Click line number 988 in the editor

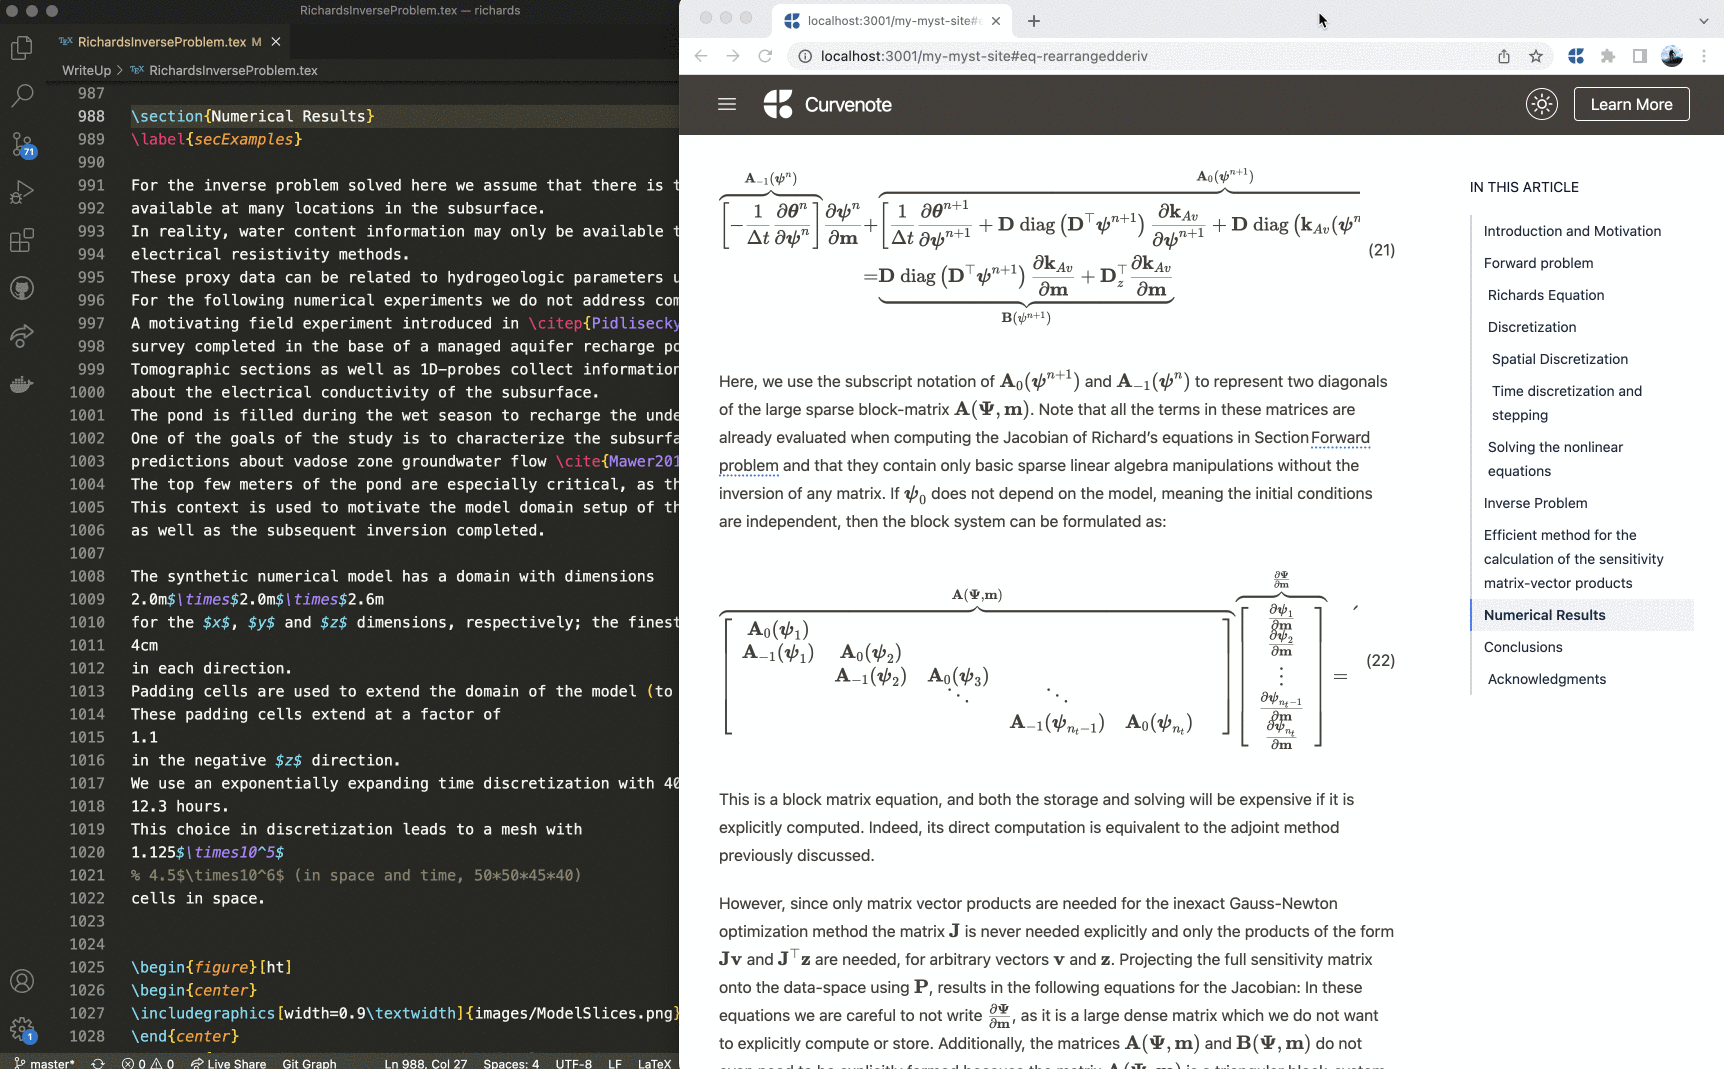point(91,116)
